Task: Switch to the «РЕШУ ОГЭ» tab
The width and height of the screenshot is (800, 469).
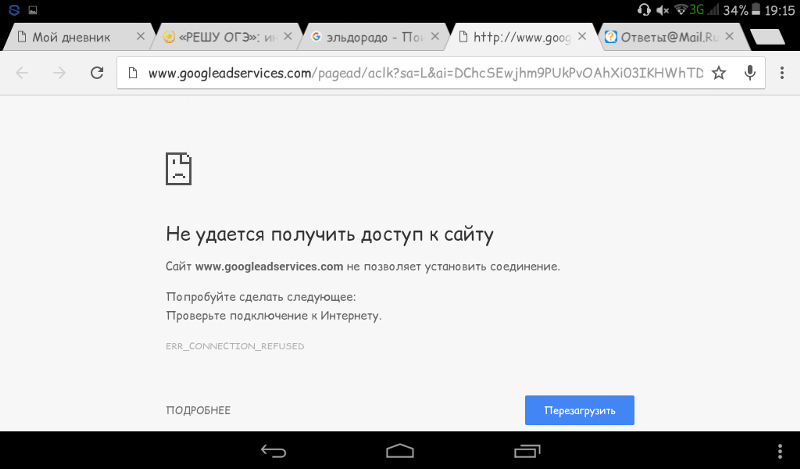Action: point(225,37)
